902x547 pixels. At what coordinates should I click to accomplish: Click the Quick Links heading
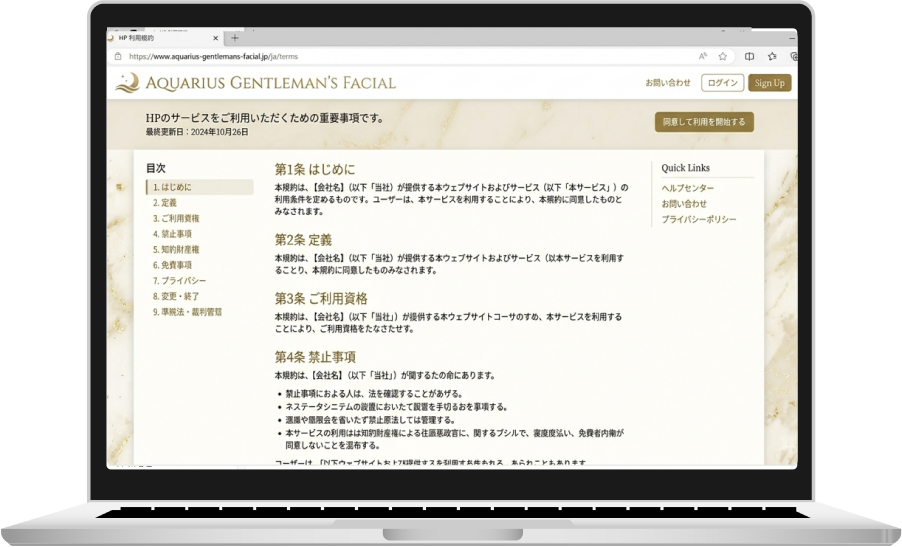pos(685,168)
